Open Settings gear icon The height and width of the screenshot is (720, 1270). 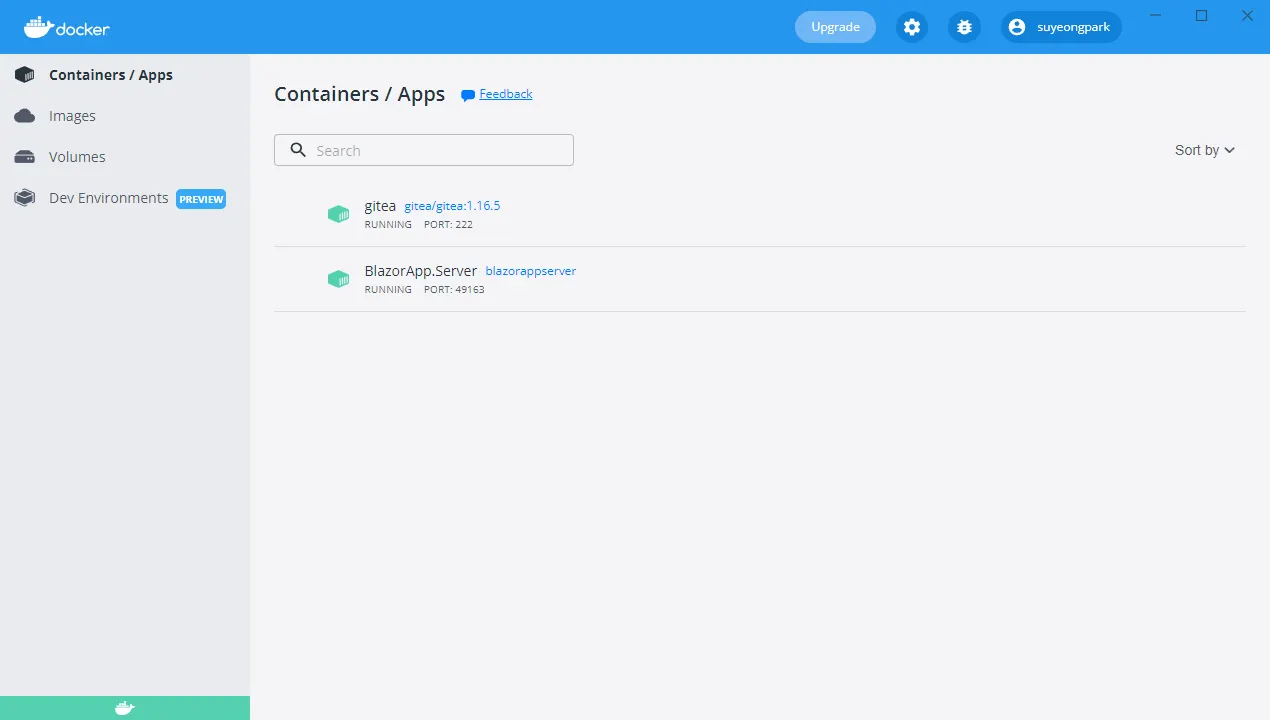tap(912, 27)
